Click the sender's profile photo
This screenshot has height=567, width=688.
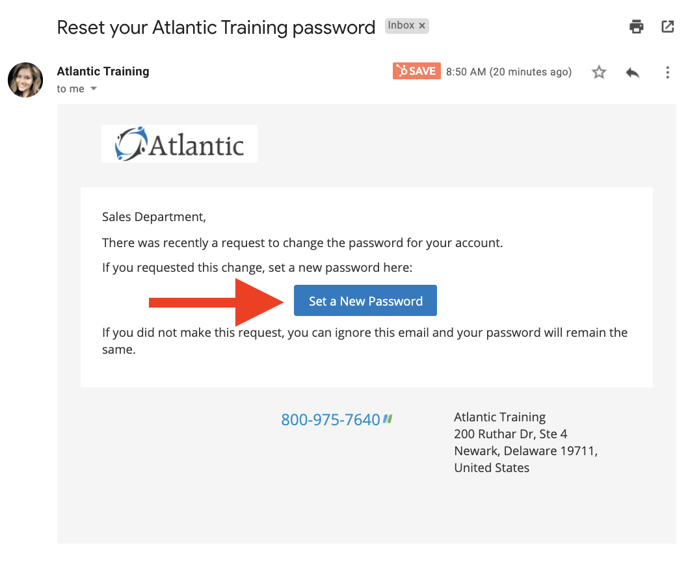click(25, 80)
